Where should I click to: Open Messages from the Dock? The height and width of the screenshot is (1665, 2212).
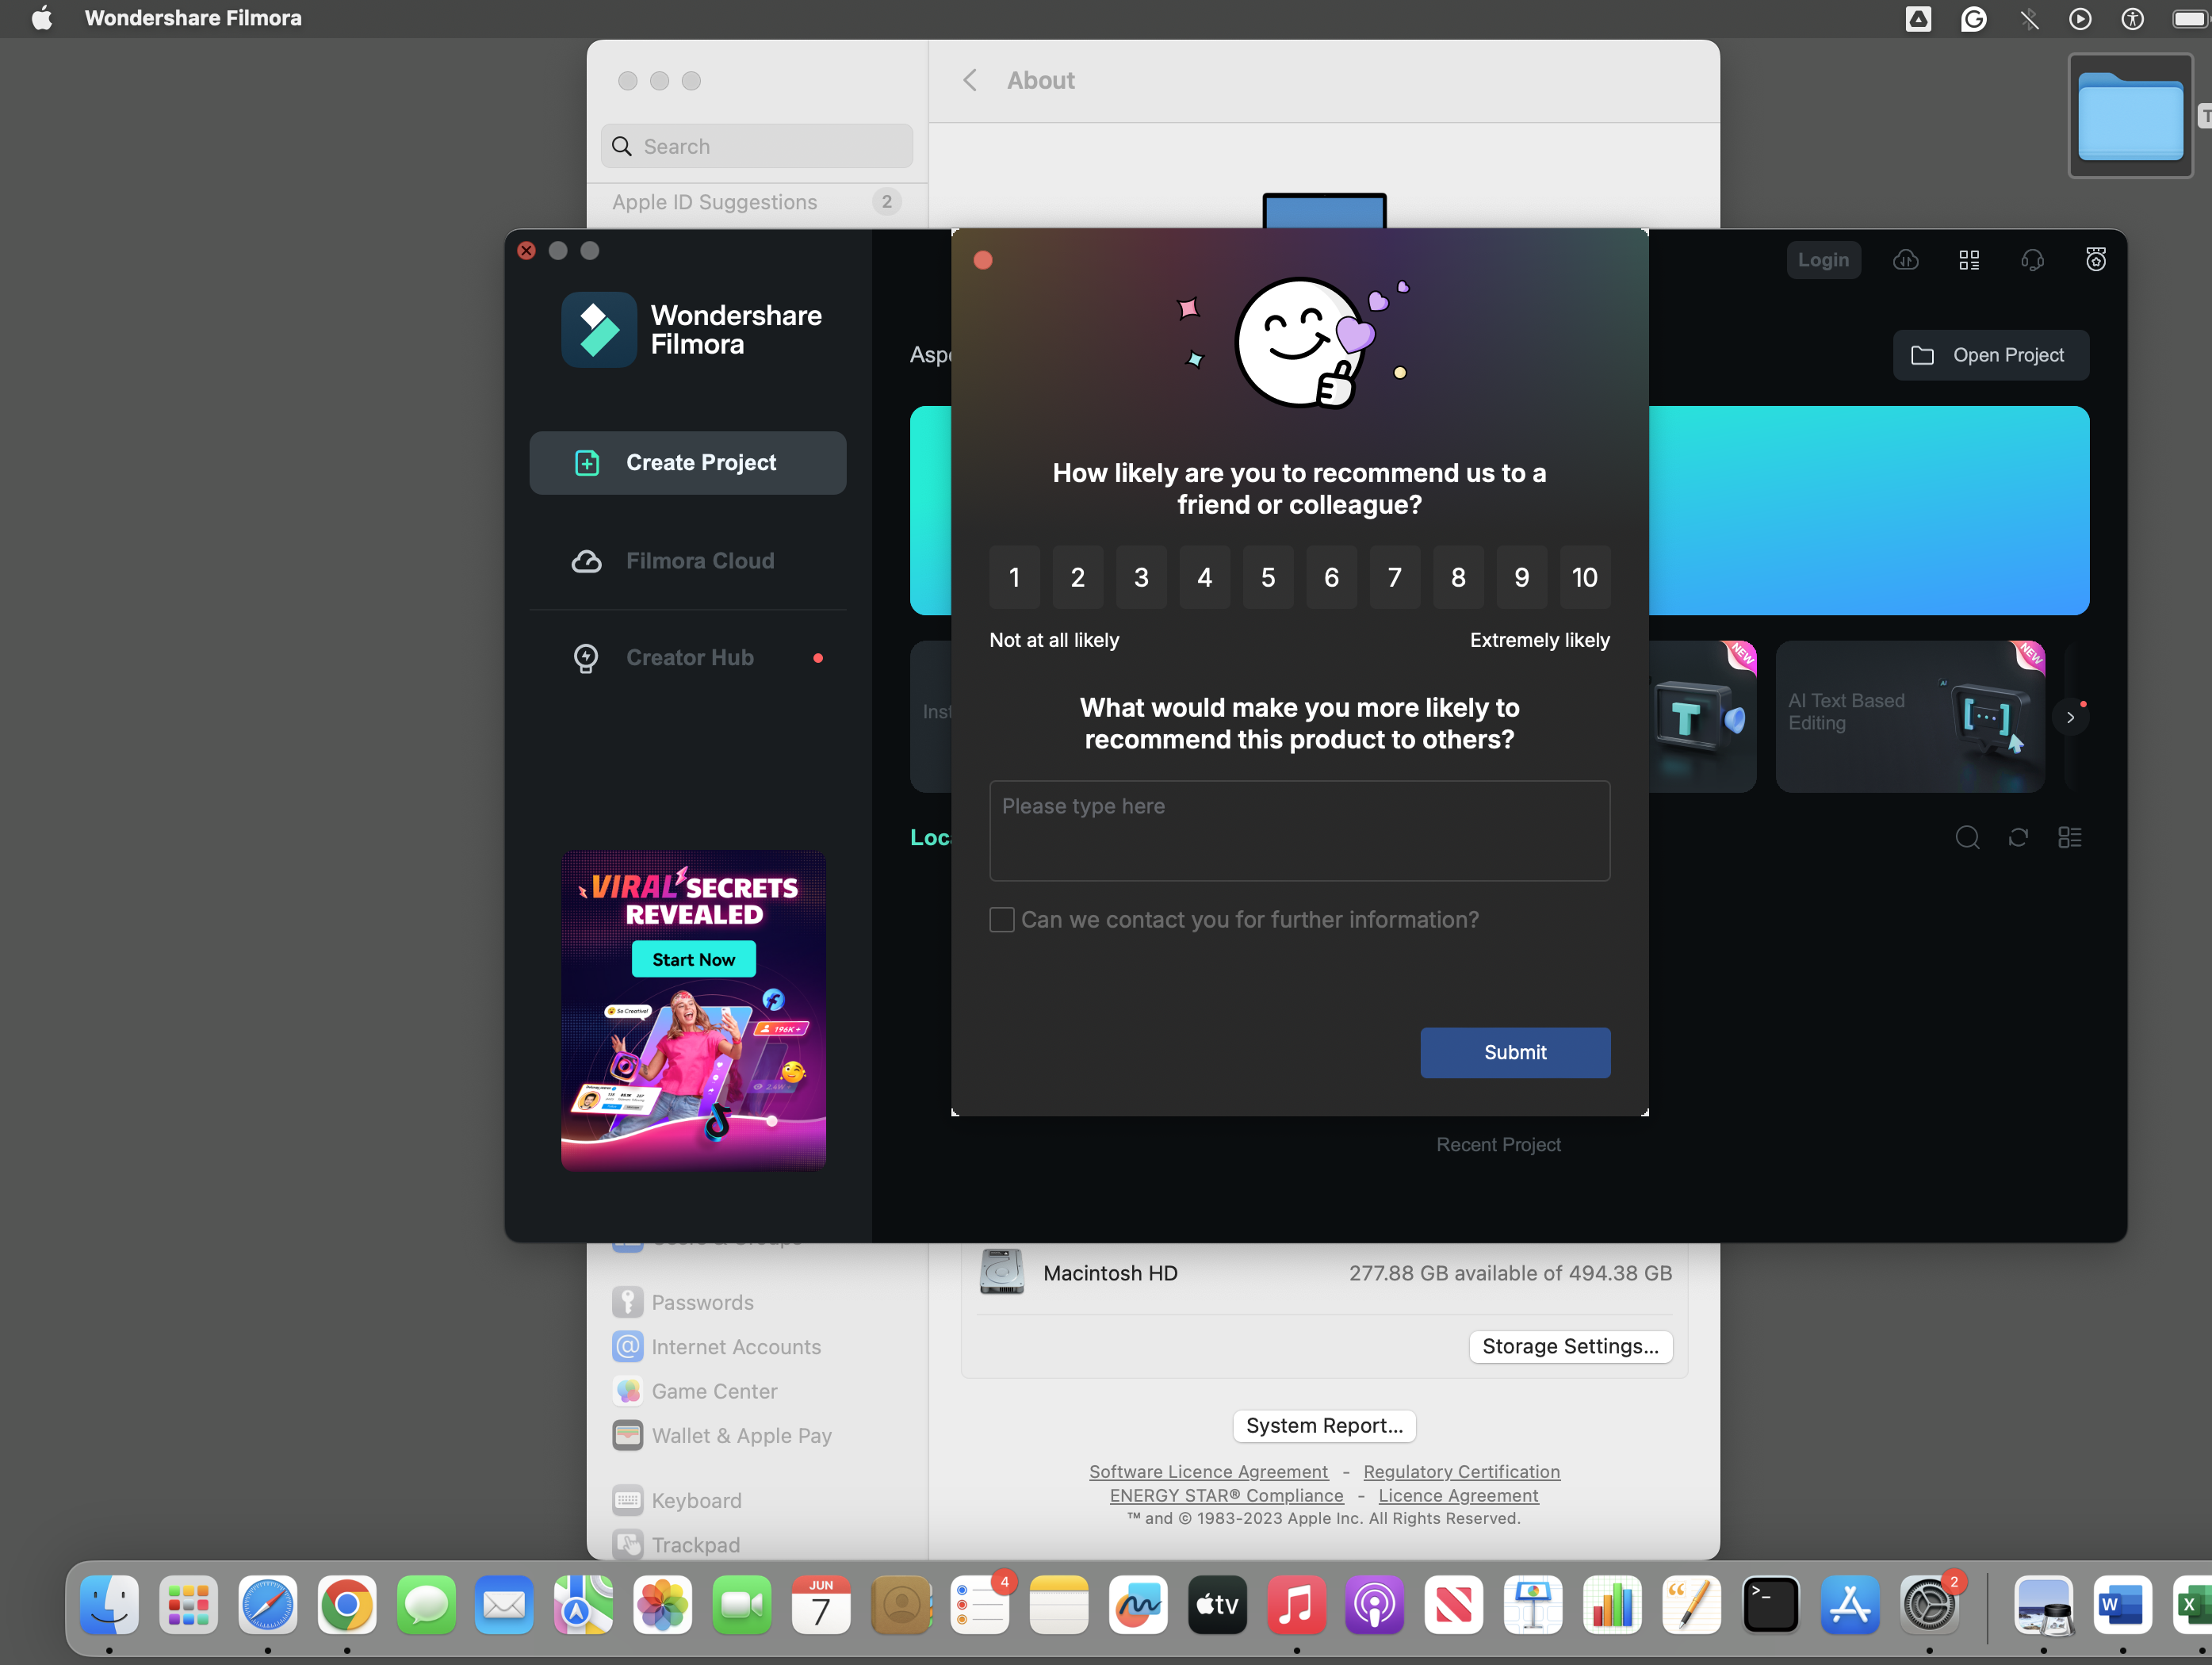click(426, 1605)
